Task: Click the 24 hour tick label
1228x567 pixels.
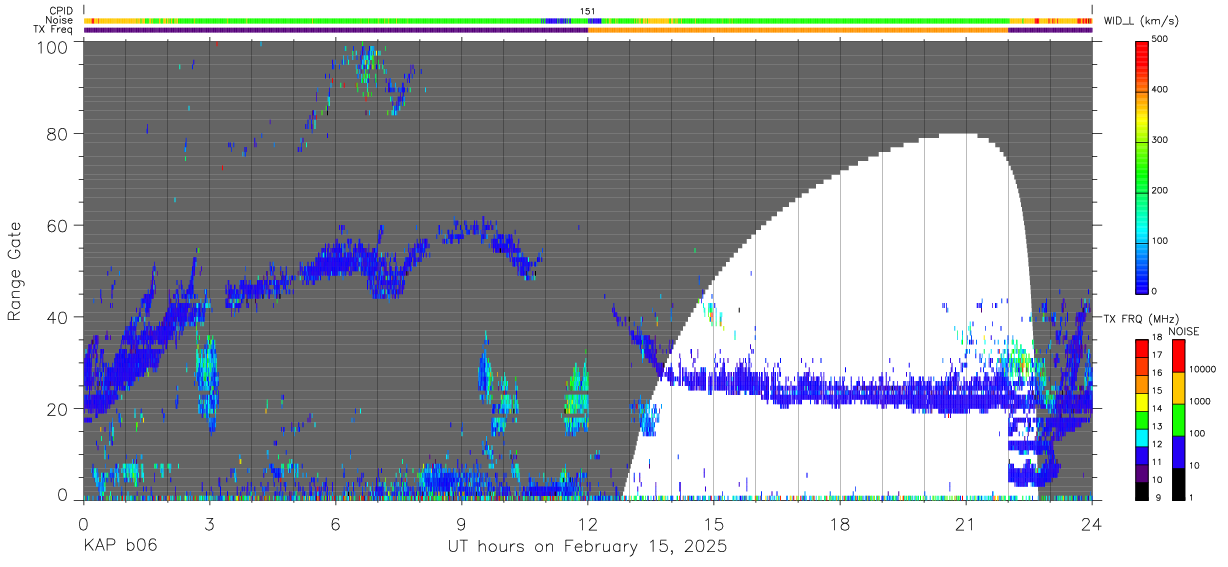Action: click(1092, 523)
